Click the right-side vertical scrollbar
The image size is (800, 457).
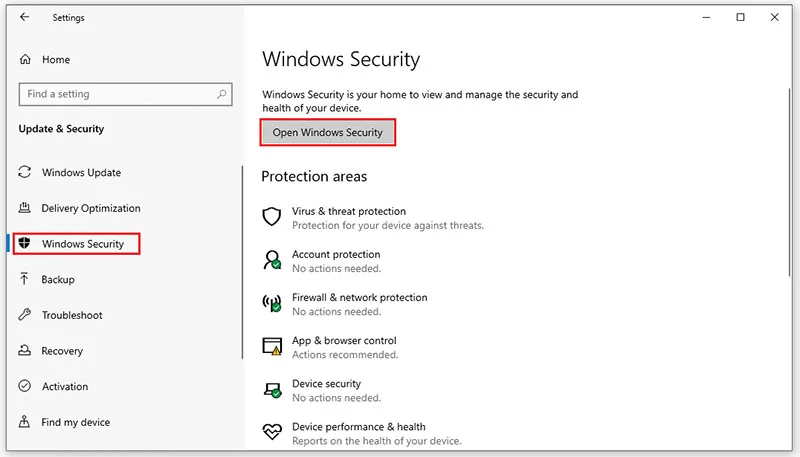point(790,182)
